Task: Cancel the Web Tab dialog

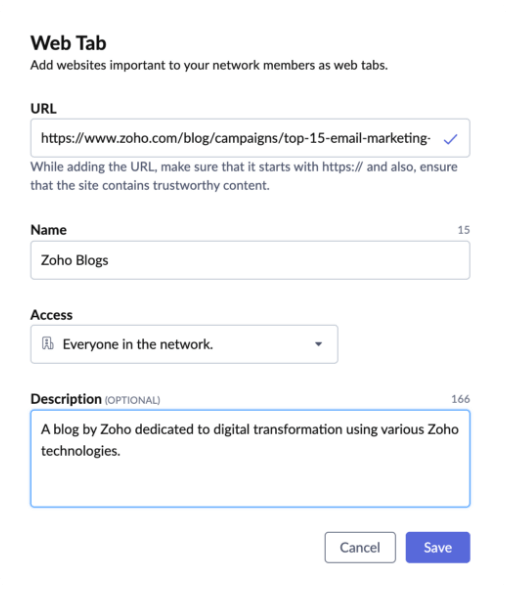Action: coord(360,547)
